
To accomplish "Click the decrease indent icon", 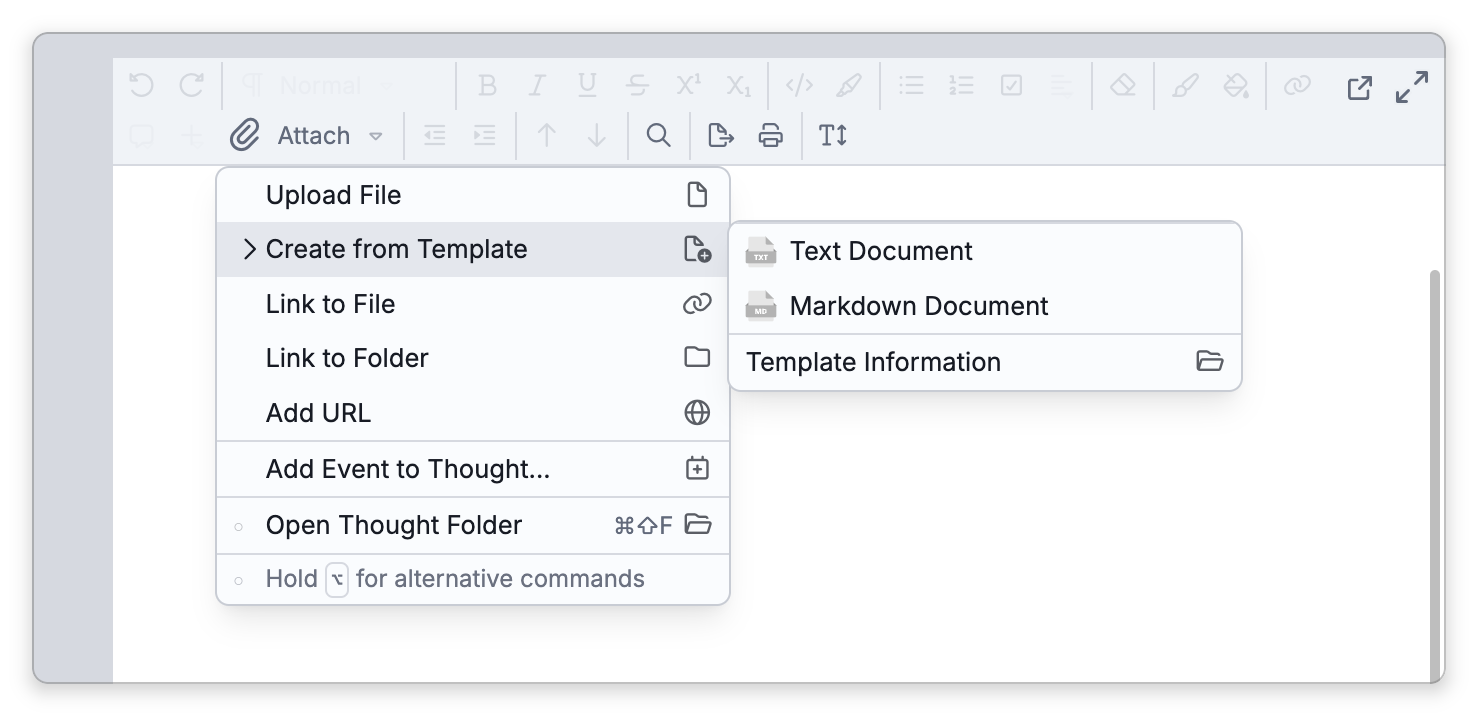I will [x=434, y=135].
